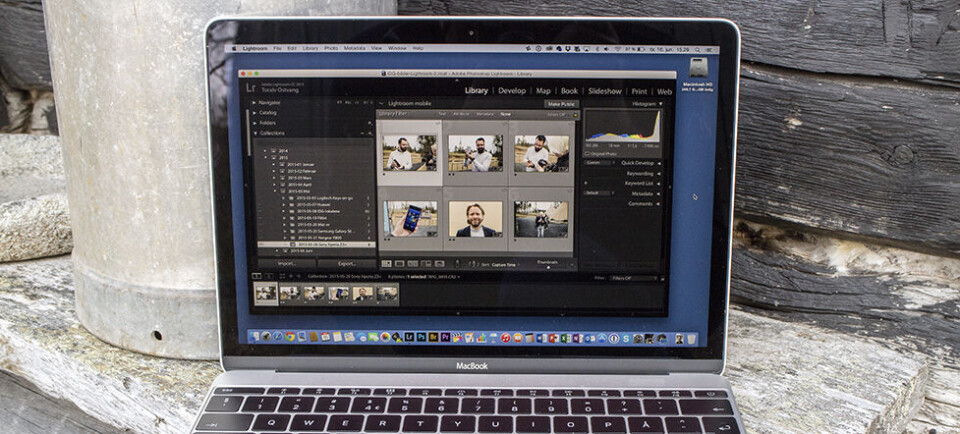Open Premiere Pro in the Dock
Image resolution: width=960 pixels, height=434 pixels.
click(446, 338)
